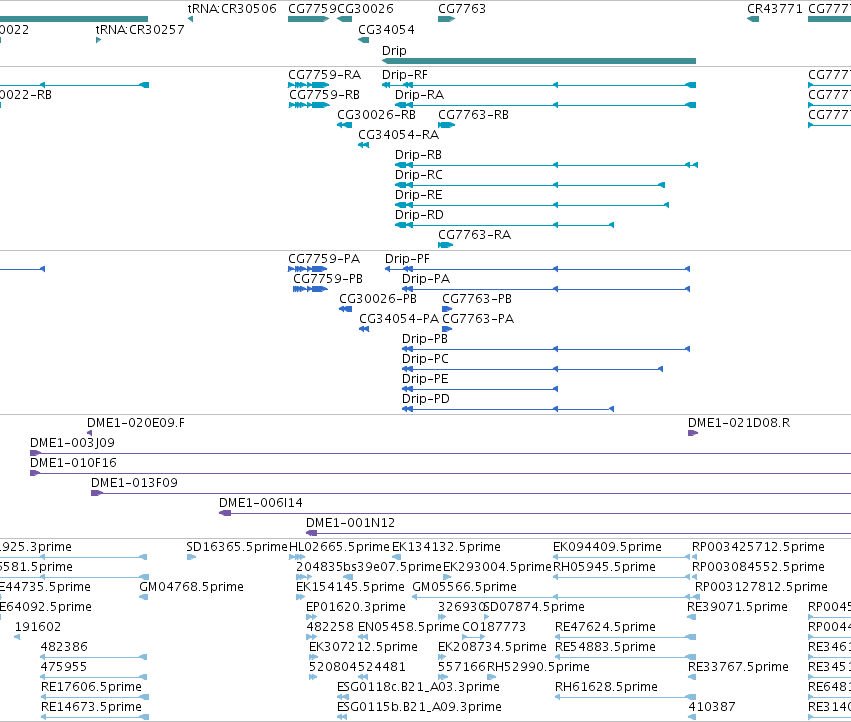Click EST RE54883.5prime
The height and width of the screenshot is (722, 851).
(x=606, y=647)
